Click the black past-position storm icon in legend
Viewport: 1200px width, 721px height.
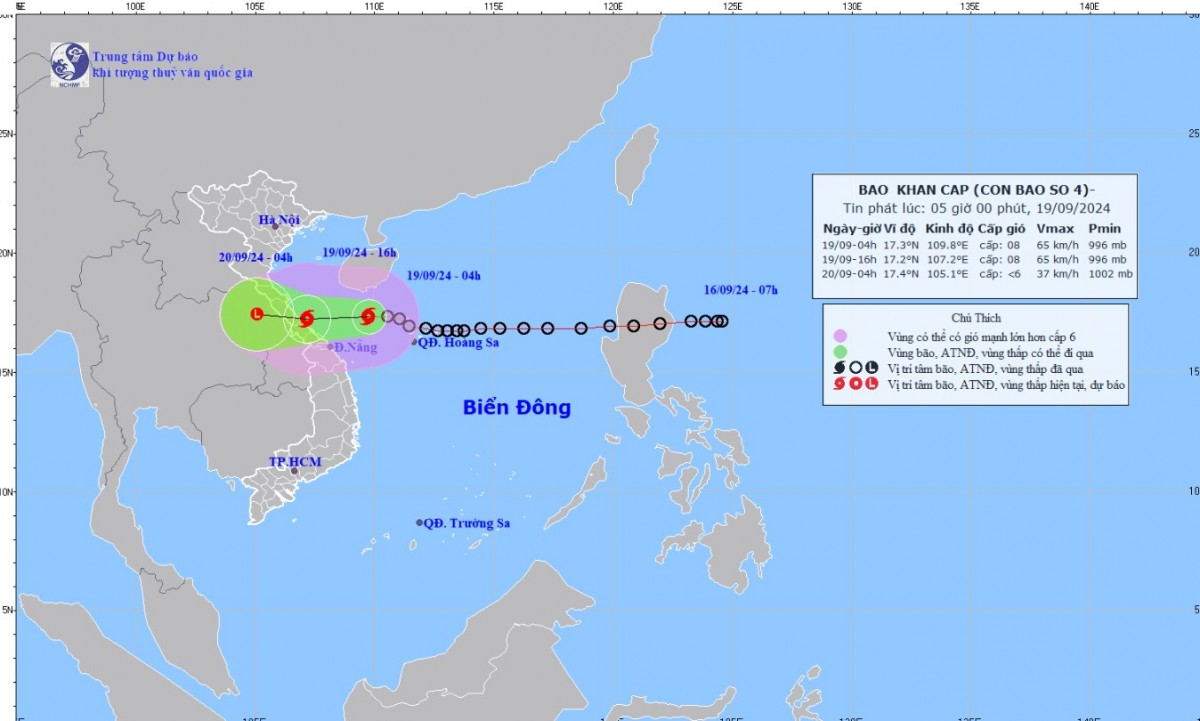point(840,367)
